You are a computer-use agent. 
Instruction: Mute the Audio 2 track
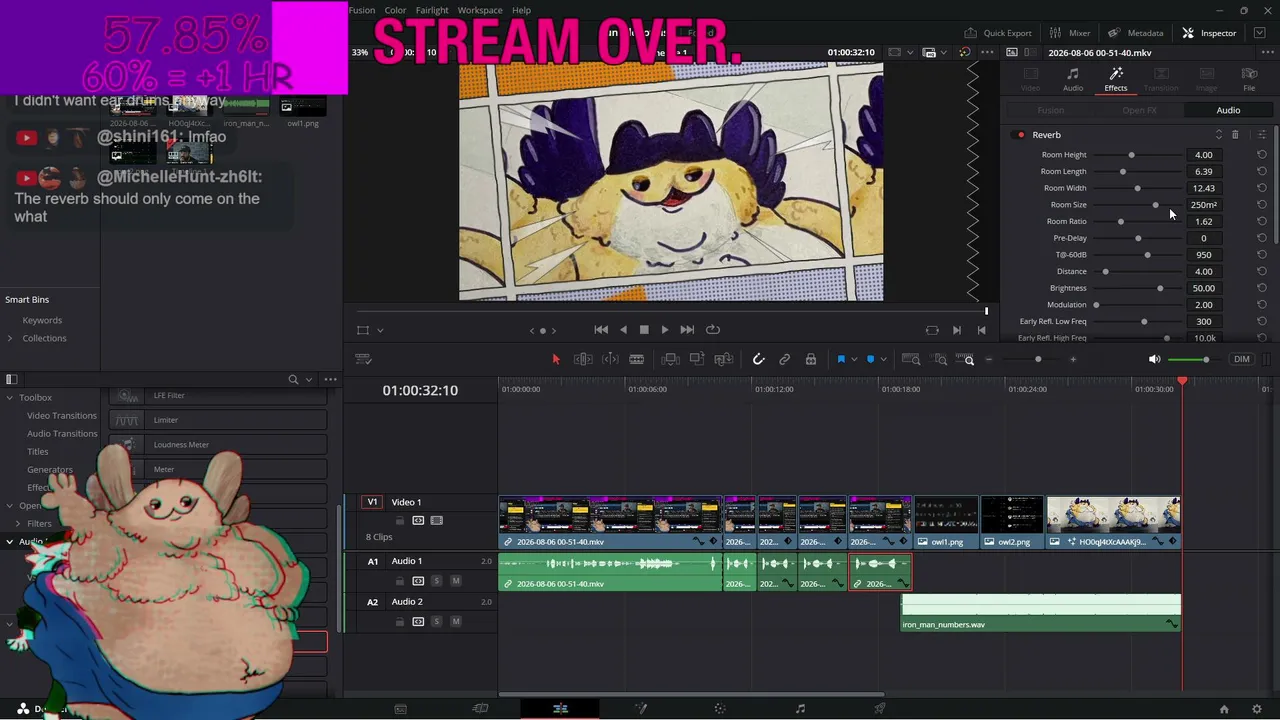pos(456,622)
